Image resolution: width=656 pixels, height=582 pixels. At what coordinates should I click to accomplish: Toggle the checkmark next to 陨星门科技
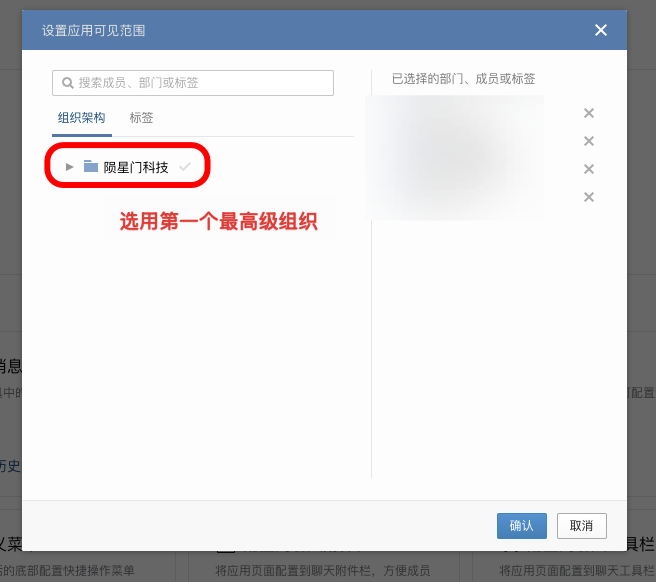tap(184, 167)
